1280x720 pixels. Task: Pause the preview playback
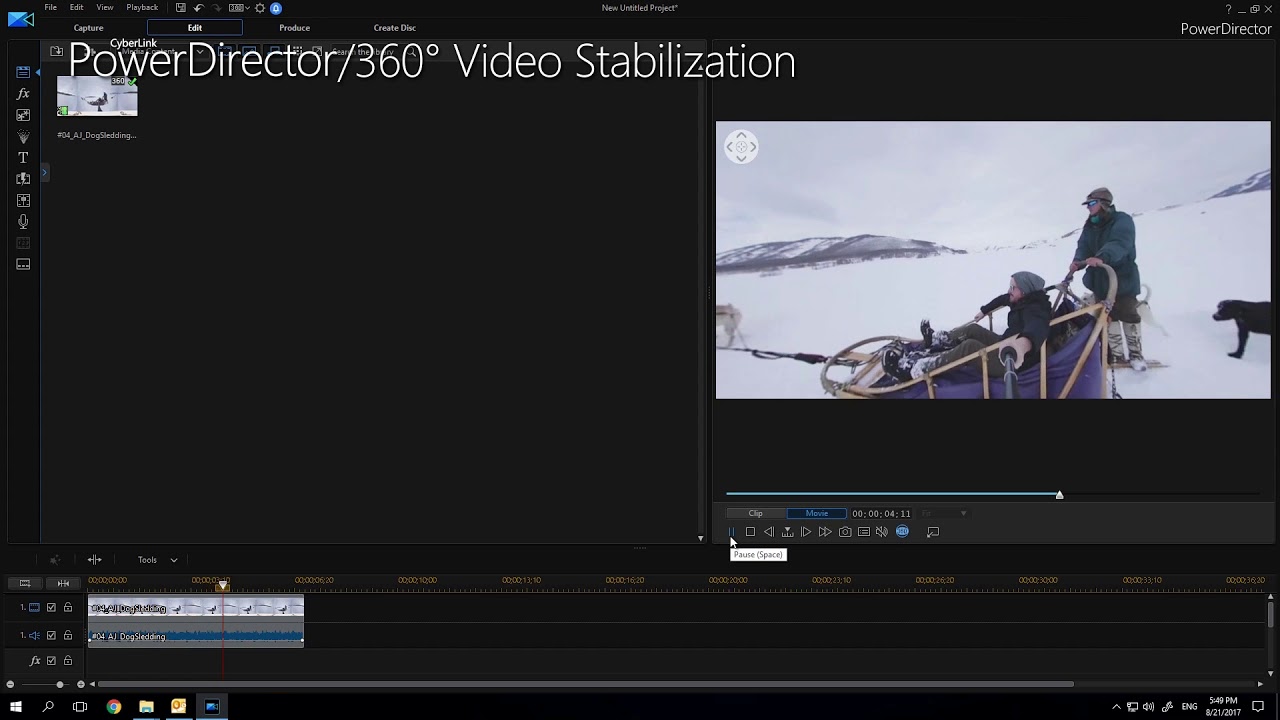[x=731, y=532]
